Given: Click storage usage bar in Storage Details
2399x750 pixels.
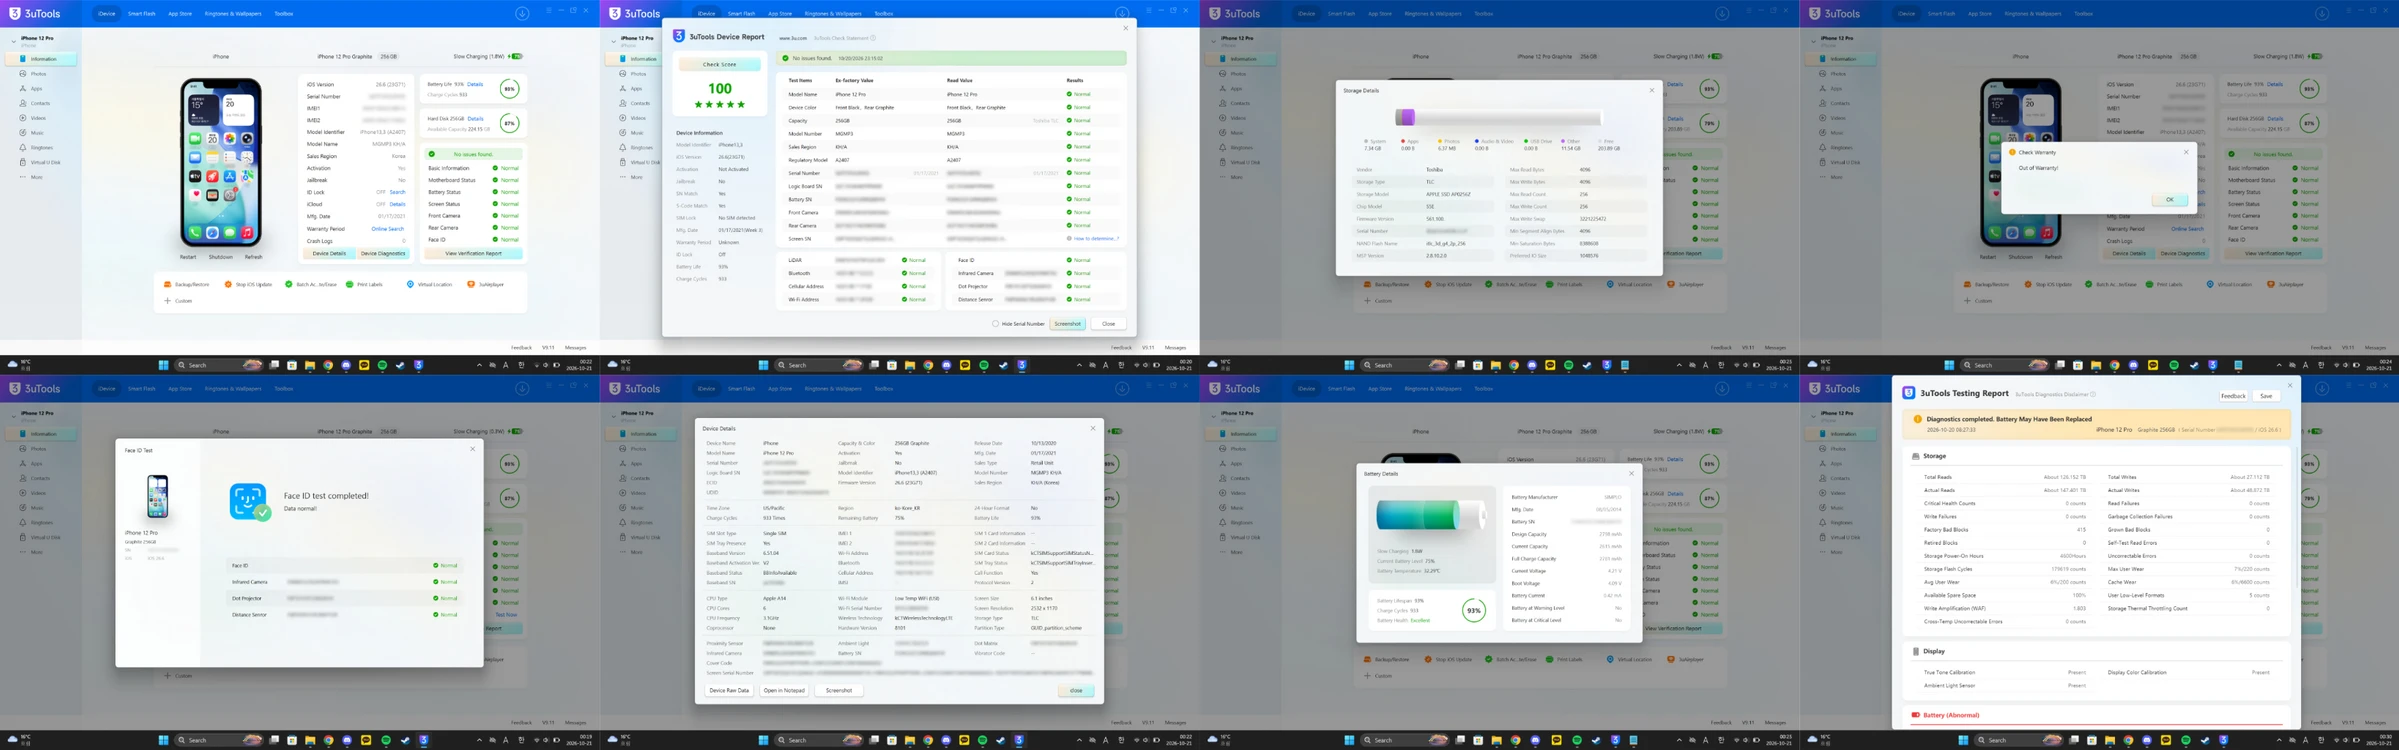Looking at the screenshot, I should click(x=1498, y=117).
